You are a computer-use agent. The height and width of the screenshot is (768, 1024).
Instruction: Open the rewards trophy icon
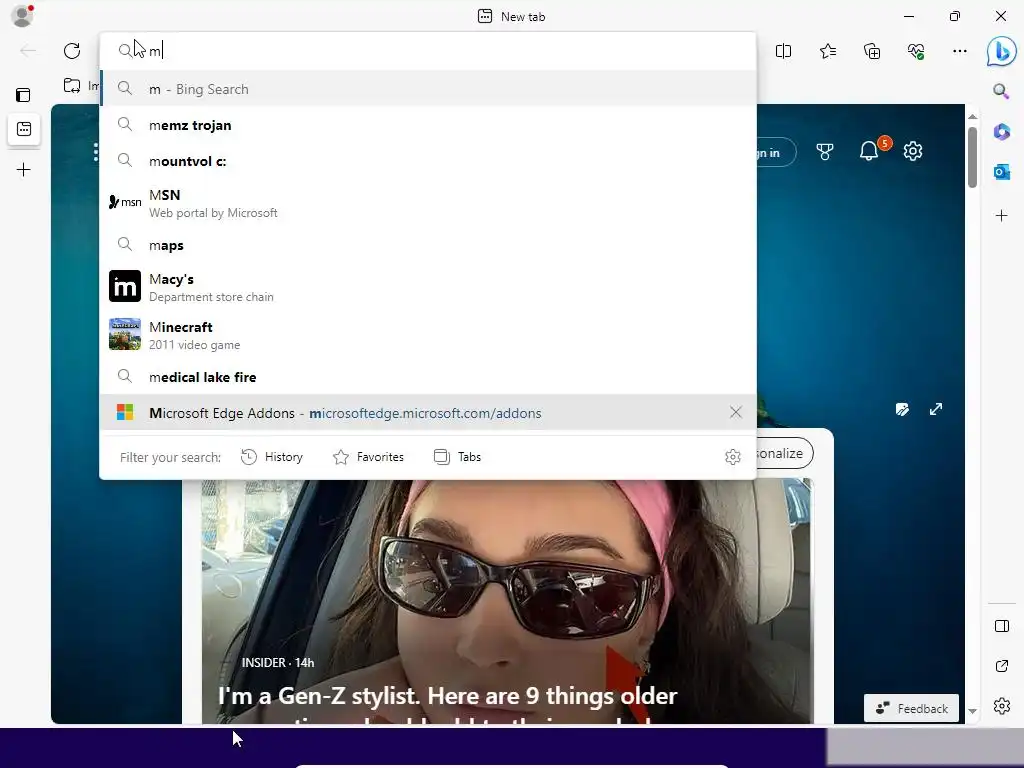825,152
